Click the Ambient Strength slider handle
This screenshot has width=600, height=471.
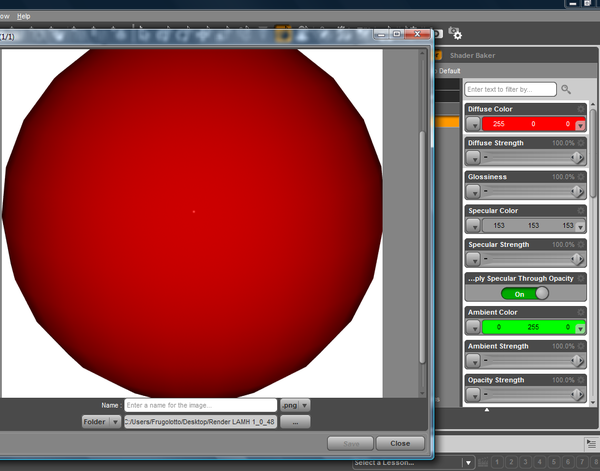click(x=577, y=360)
